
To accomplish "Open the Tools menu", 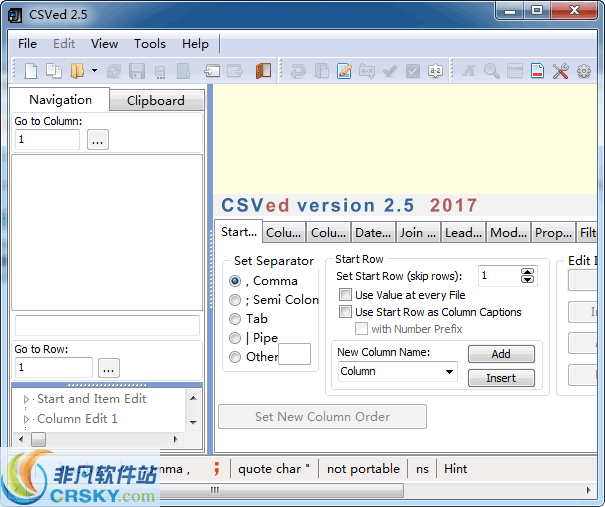I will tap(150, 44).
